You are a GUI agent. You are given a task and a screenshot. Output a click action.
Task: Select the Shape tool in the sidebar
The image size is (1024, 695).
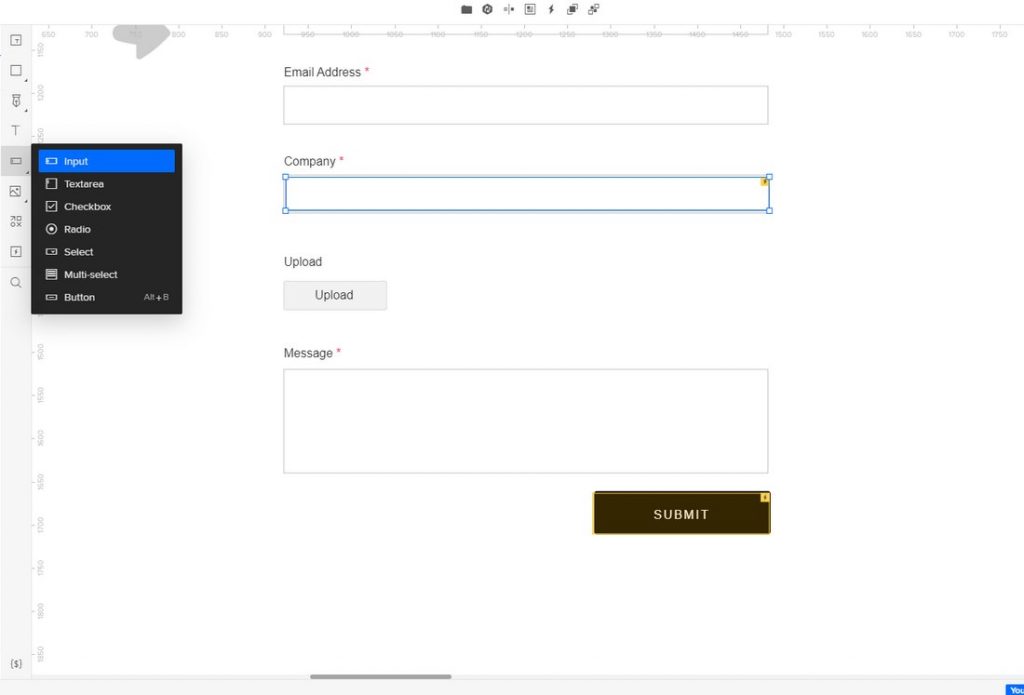coord(15,70)
